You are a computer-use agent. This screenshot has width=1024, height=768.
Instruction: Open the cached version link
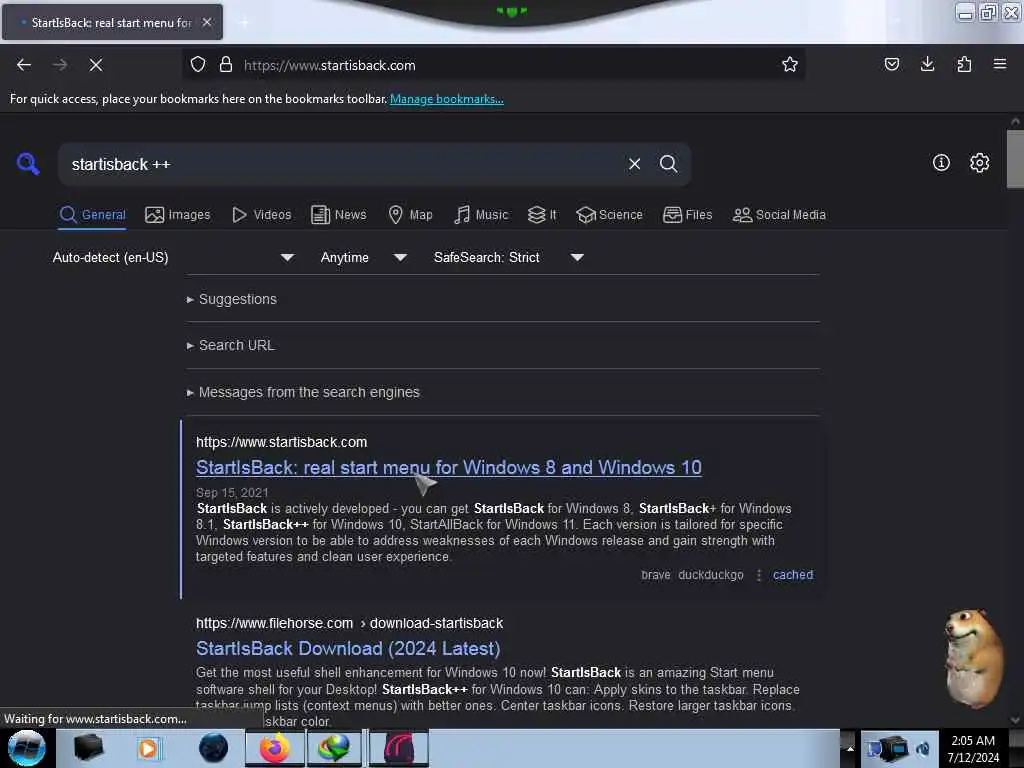pyautogui.click(x=793, y=575)
